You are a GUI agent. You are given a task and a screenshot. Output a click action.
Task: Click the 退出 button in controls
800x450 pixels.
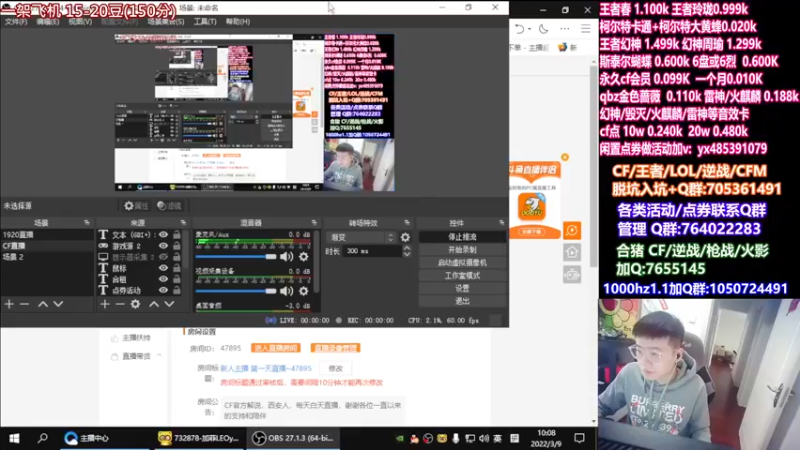pyautogui.click(x=462, y=301)
